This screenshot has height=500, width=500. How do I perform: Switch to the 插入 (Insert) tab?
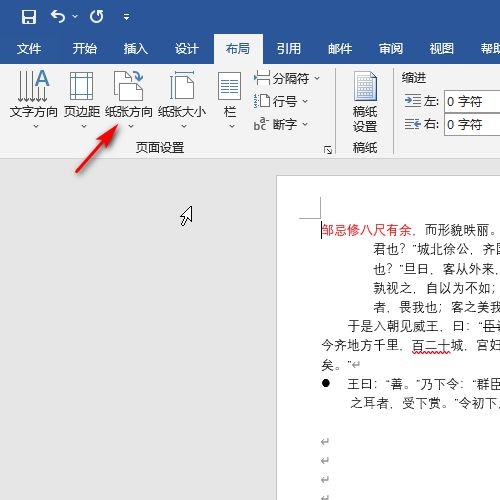tap(136, 49)
